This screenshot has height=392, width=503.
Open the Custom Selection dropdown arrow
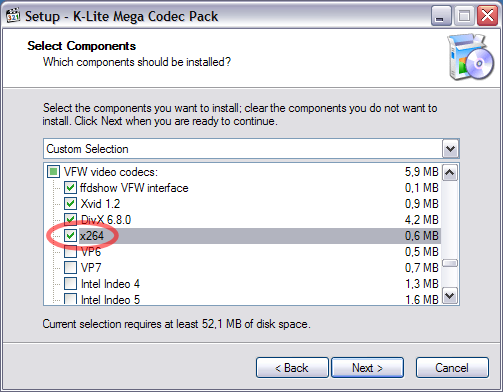click(x=450, y=149)
